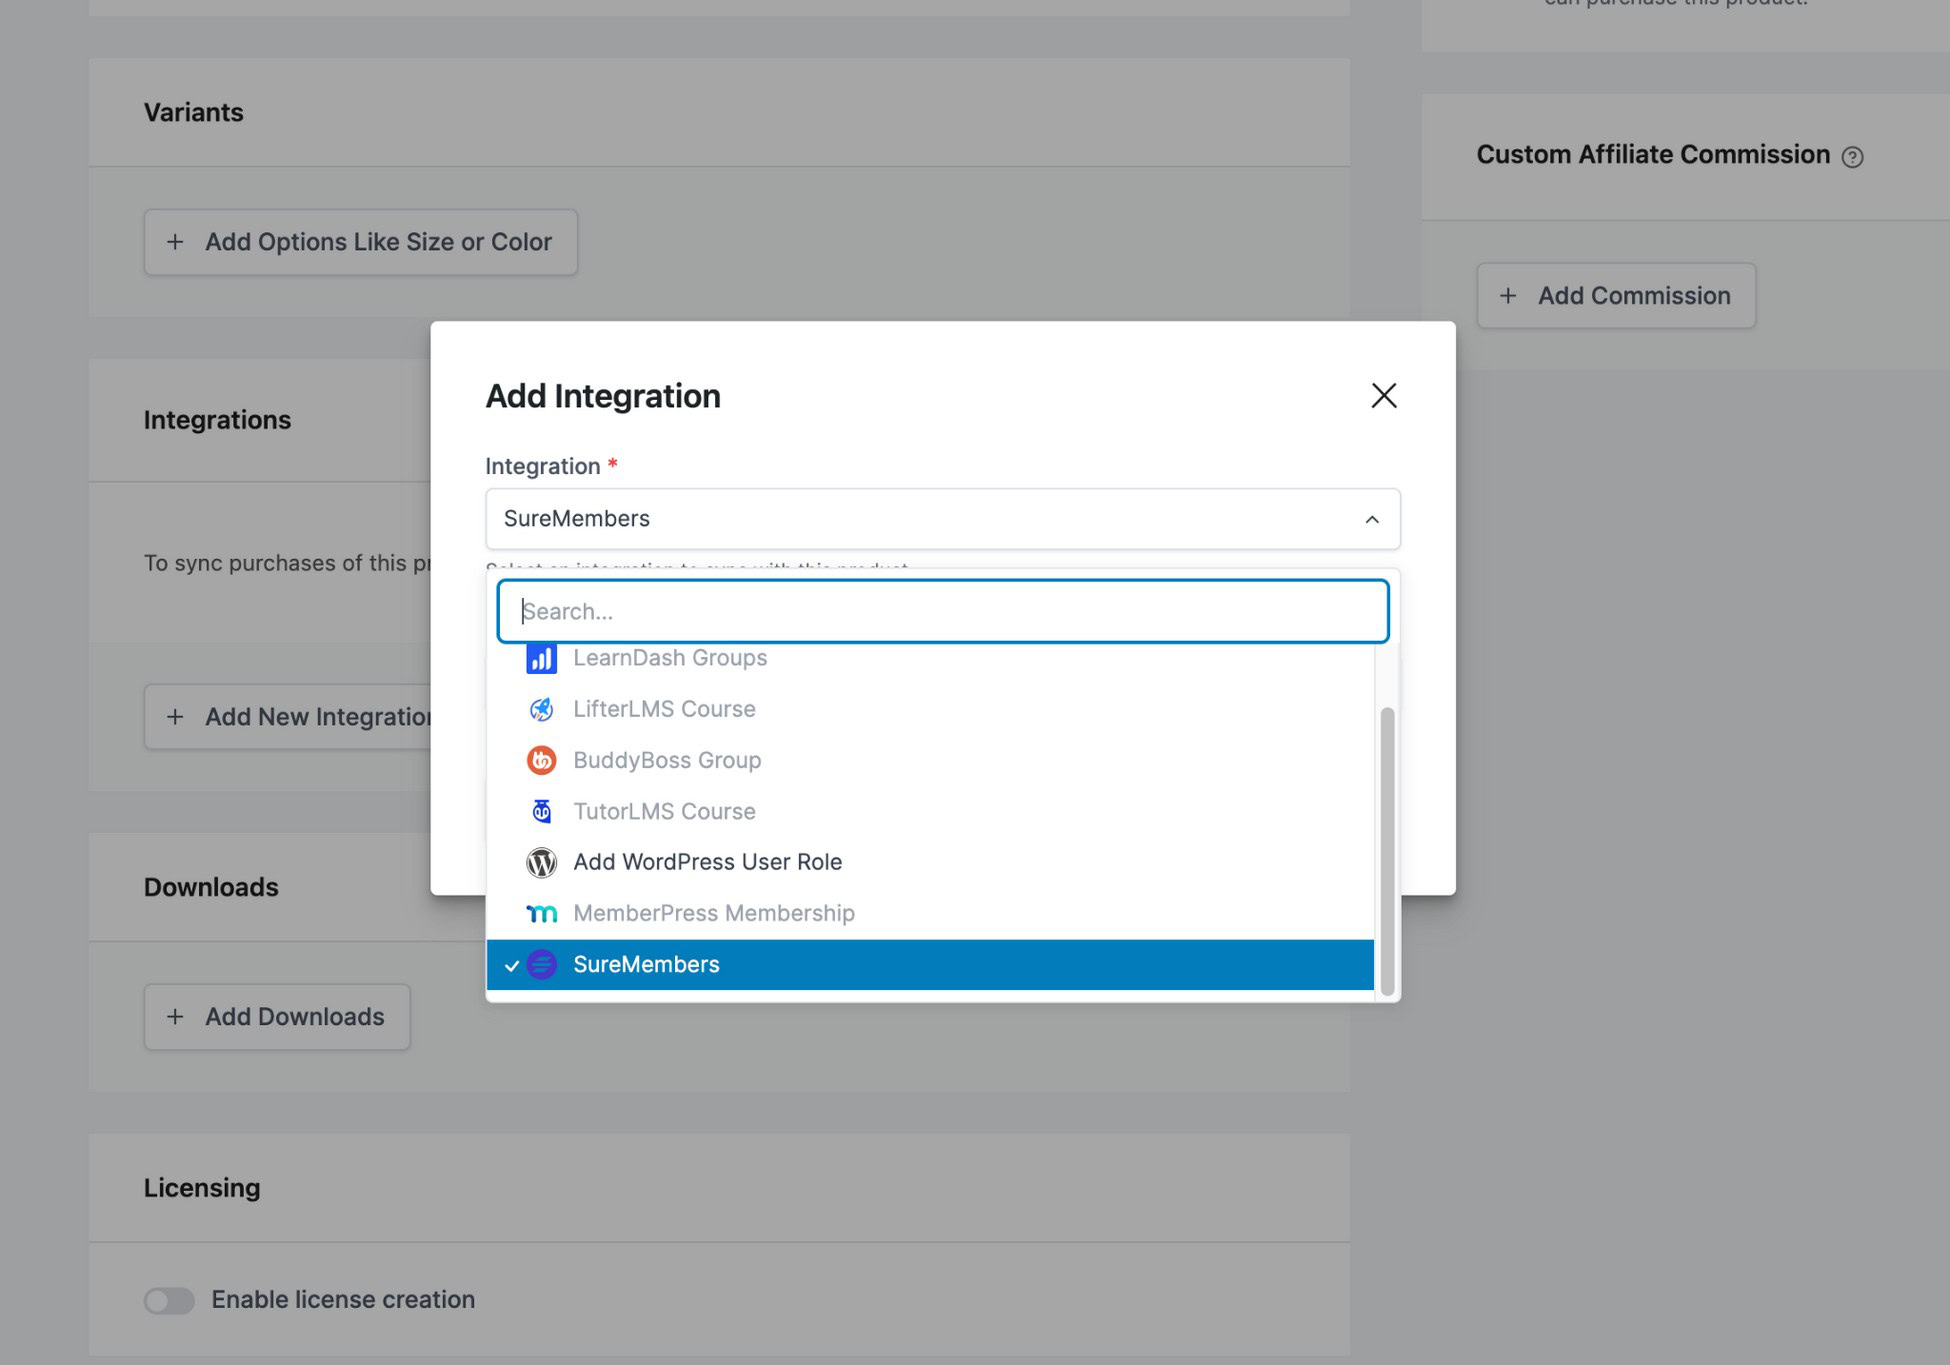Click the dropdown list scrollbar thumb
1950x1365 pixels.
click(x=1387, y=851)
